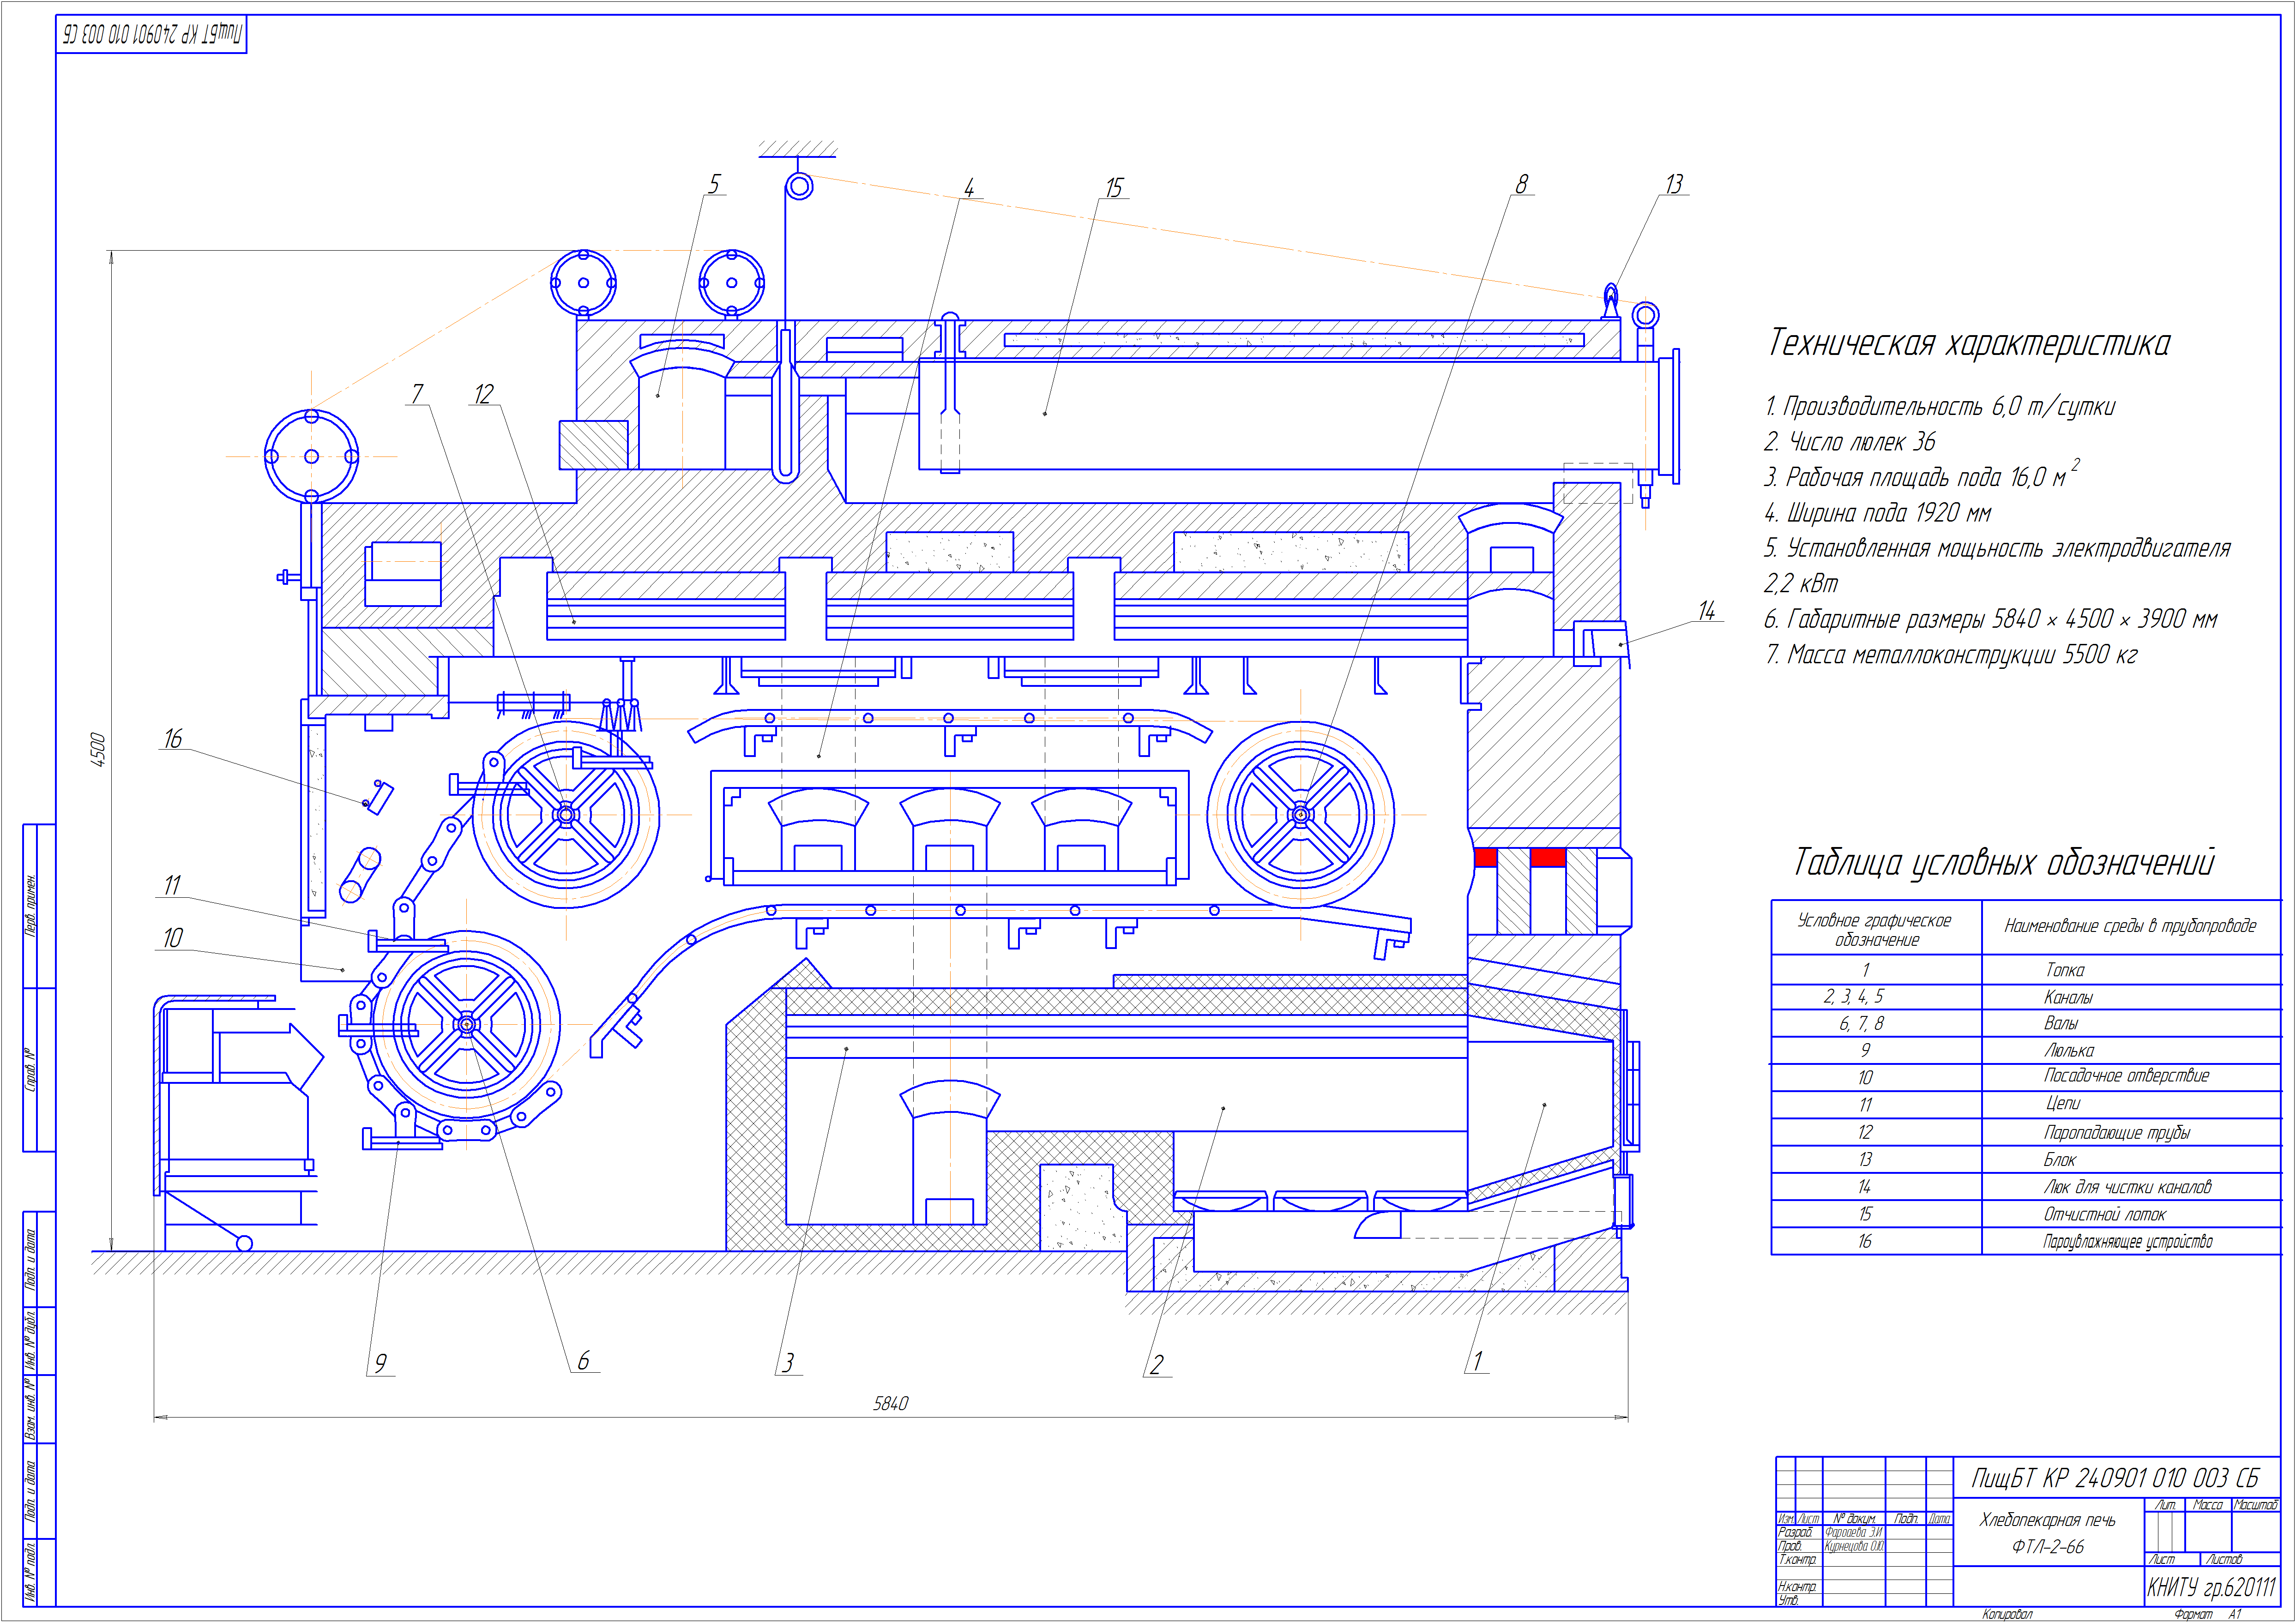Select the 'Перв. примен.' side stamp label
This screenshot has width=2296, height=1622.
coord(30,906)
